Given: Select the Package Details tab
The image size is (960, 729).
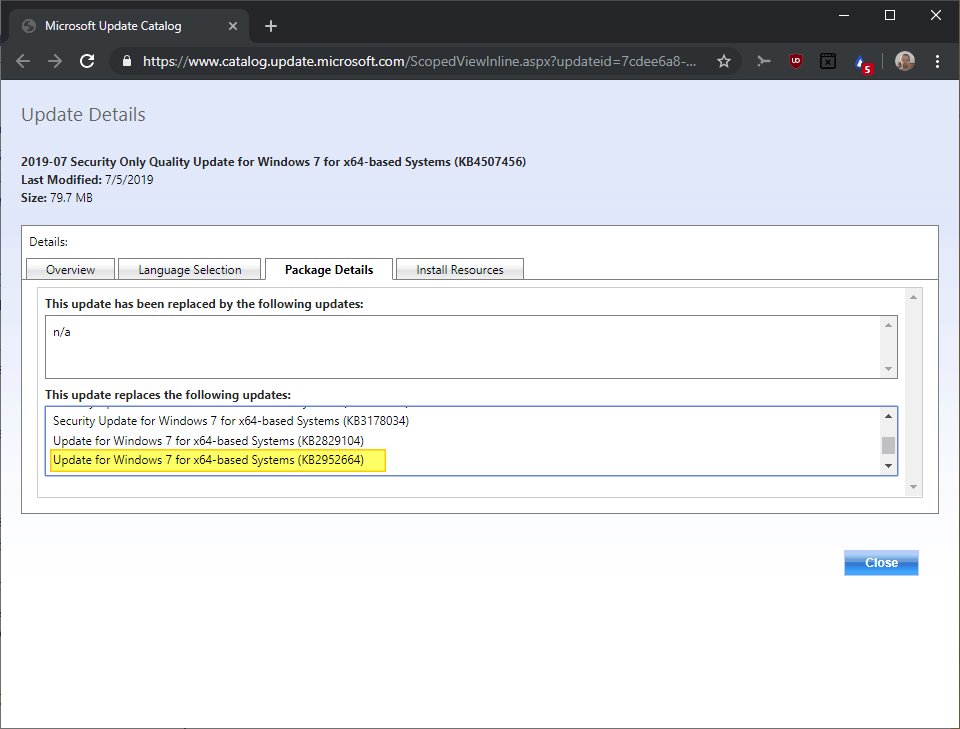Looking at the screenshot, I should [329, 269].
